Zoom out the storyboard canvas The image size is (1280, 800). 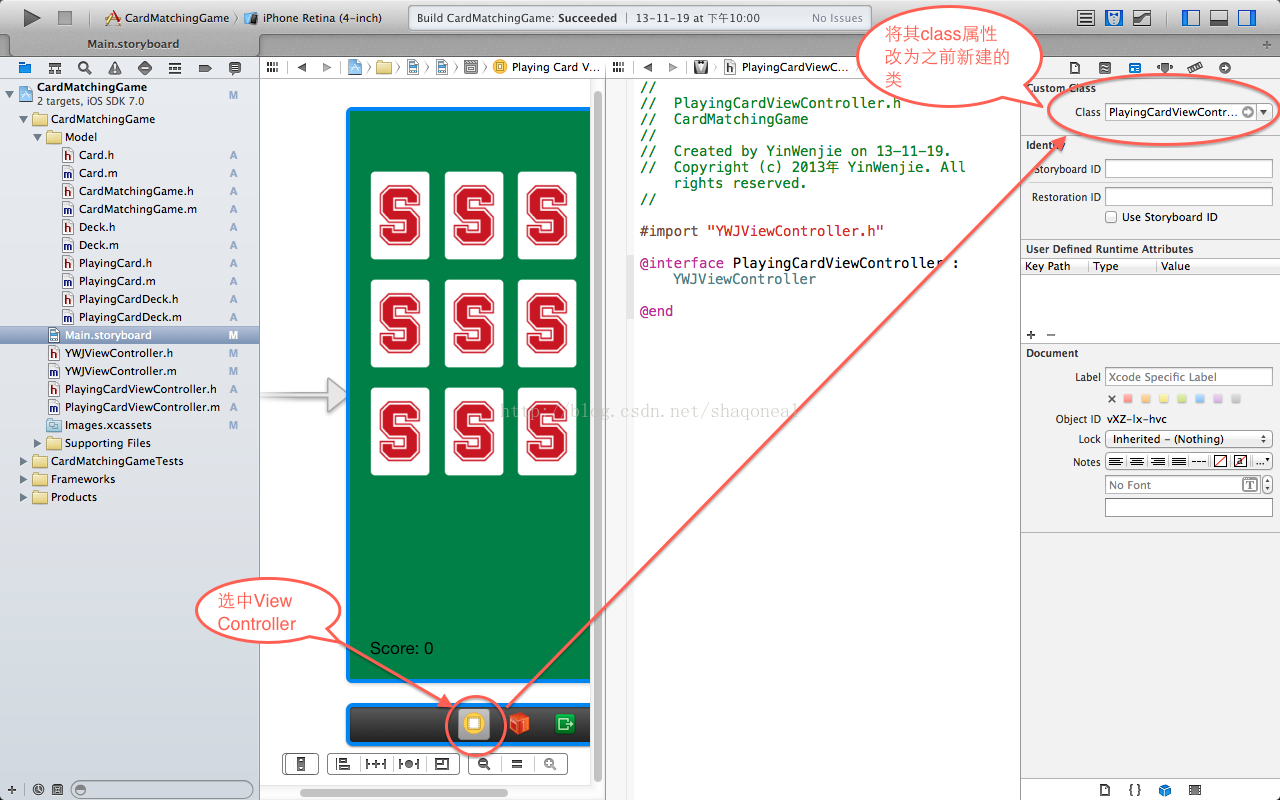click(484, 764)
